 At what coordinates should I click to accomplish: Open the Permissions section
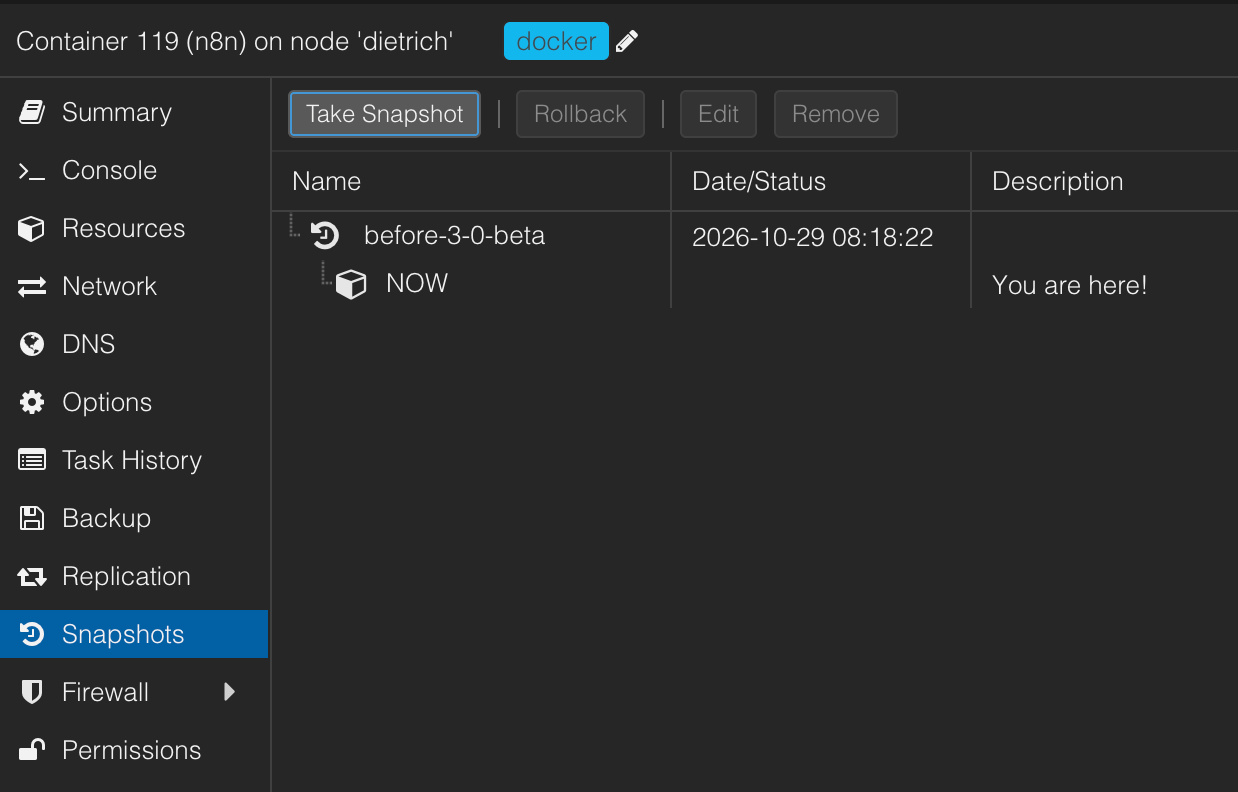134,750
